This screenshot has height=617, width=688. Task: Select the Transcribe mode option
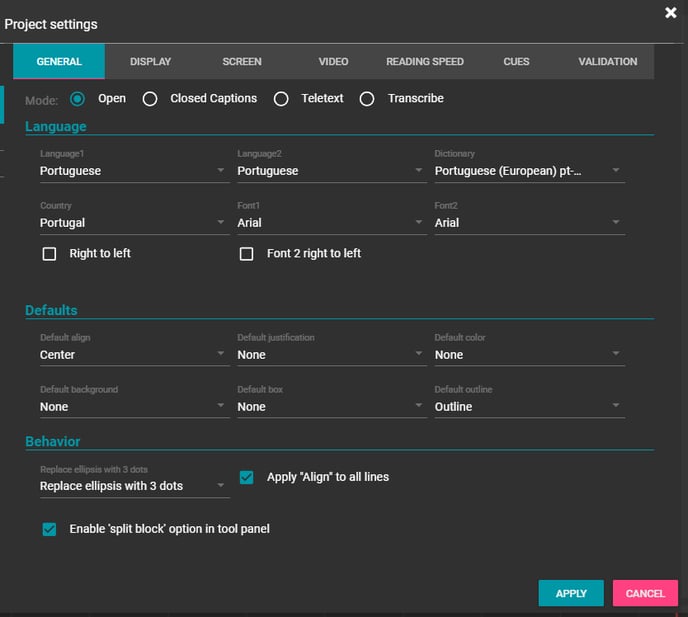367,99
